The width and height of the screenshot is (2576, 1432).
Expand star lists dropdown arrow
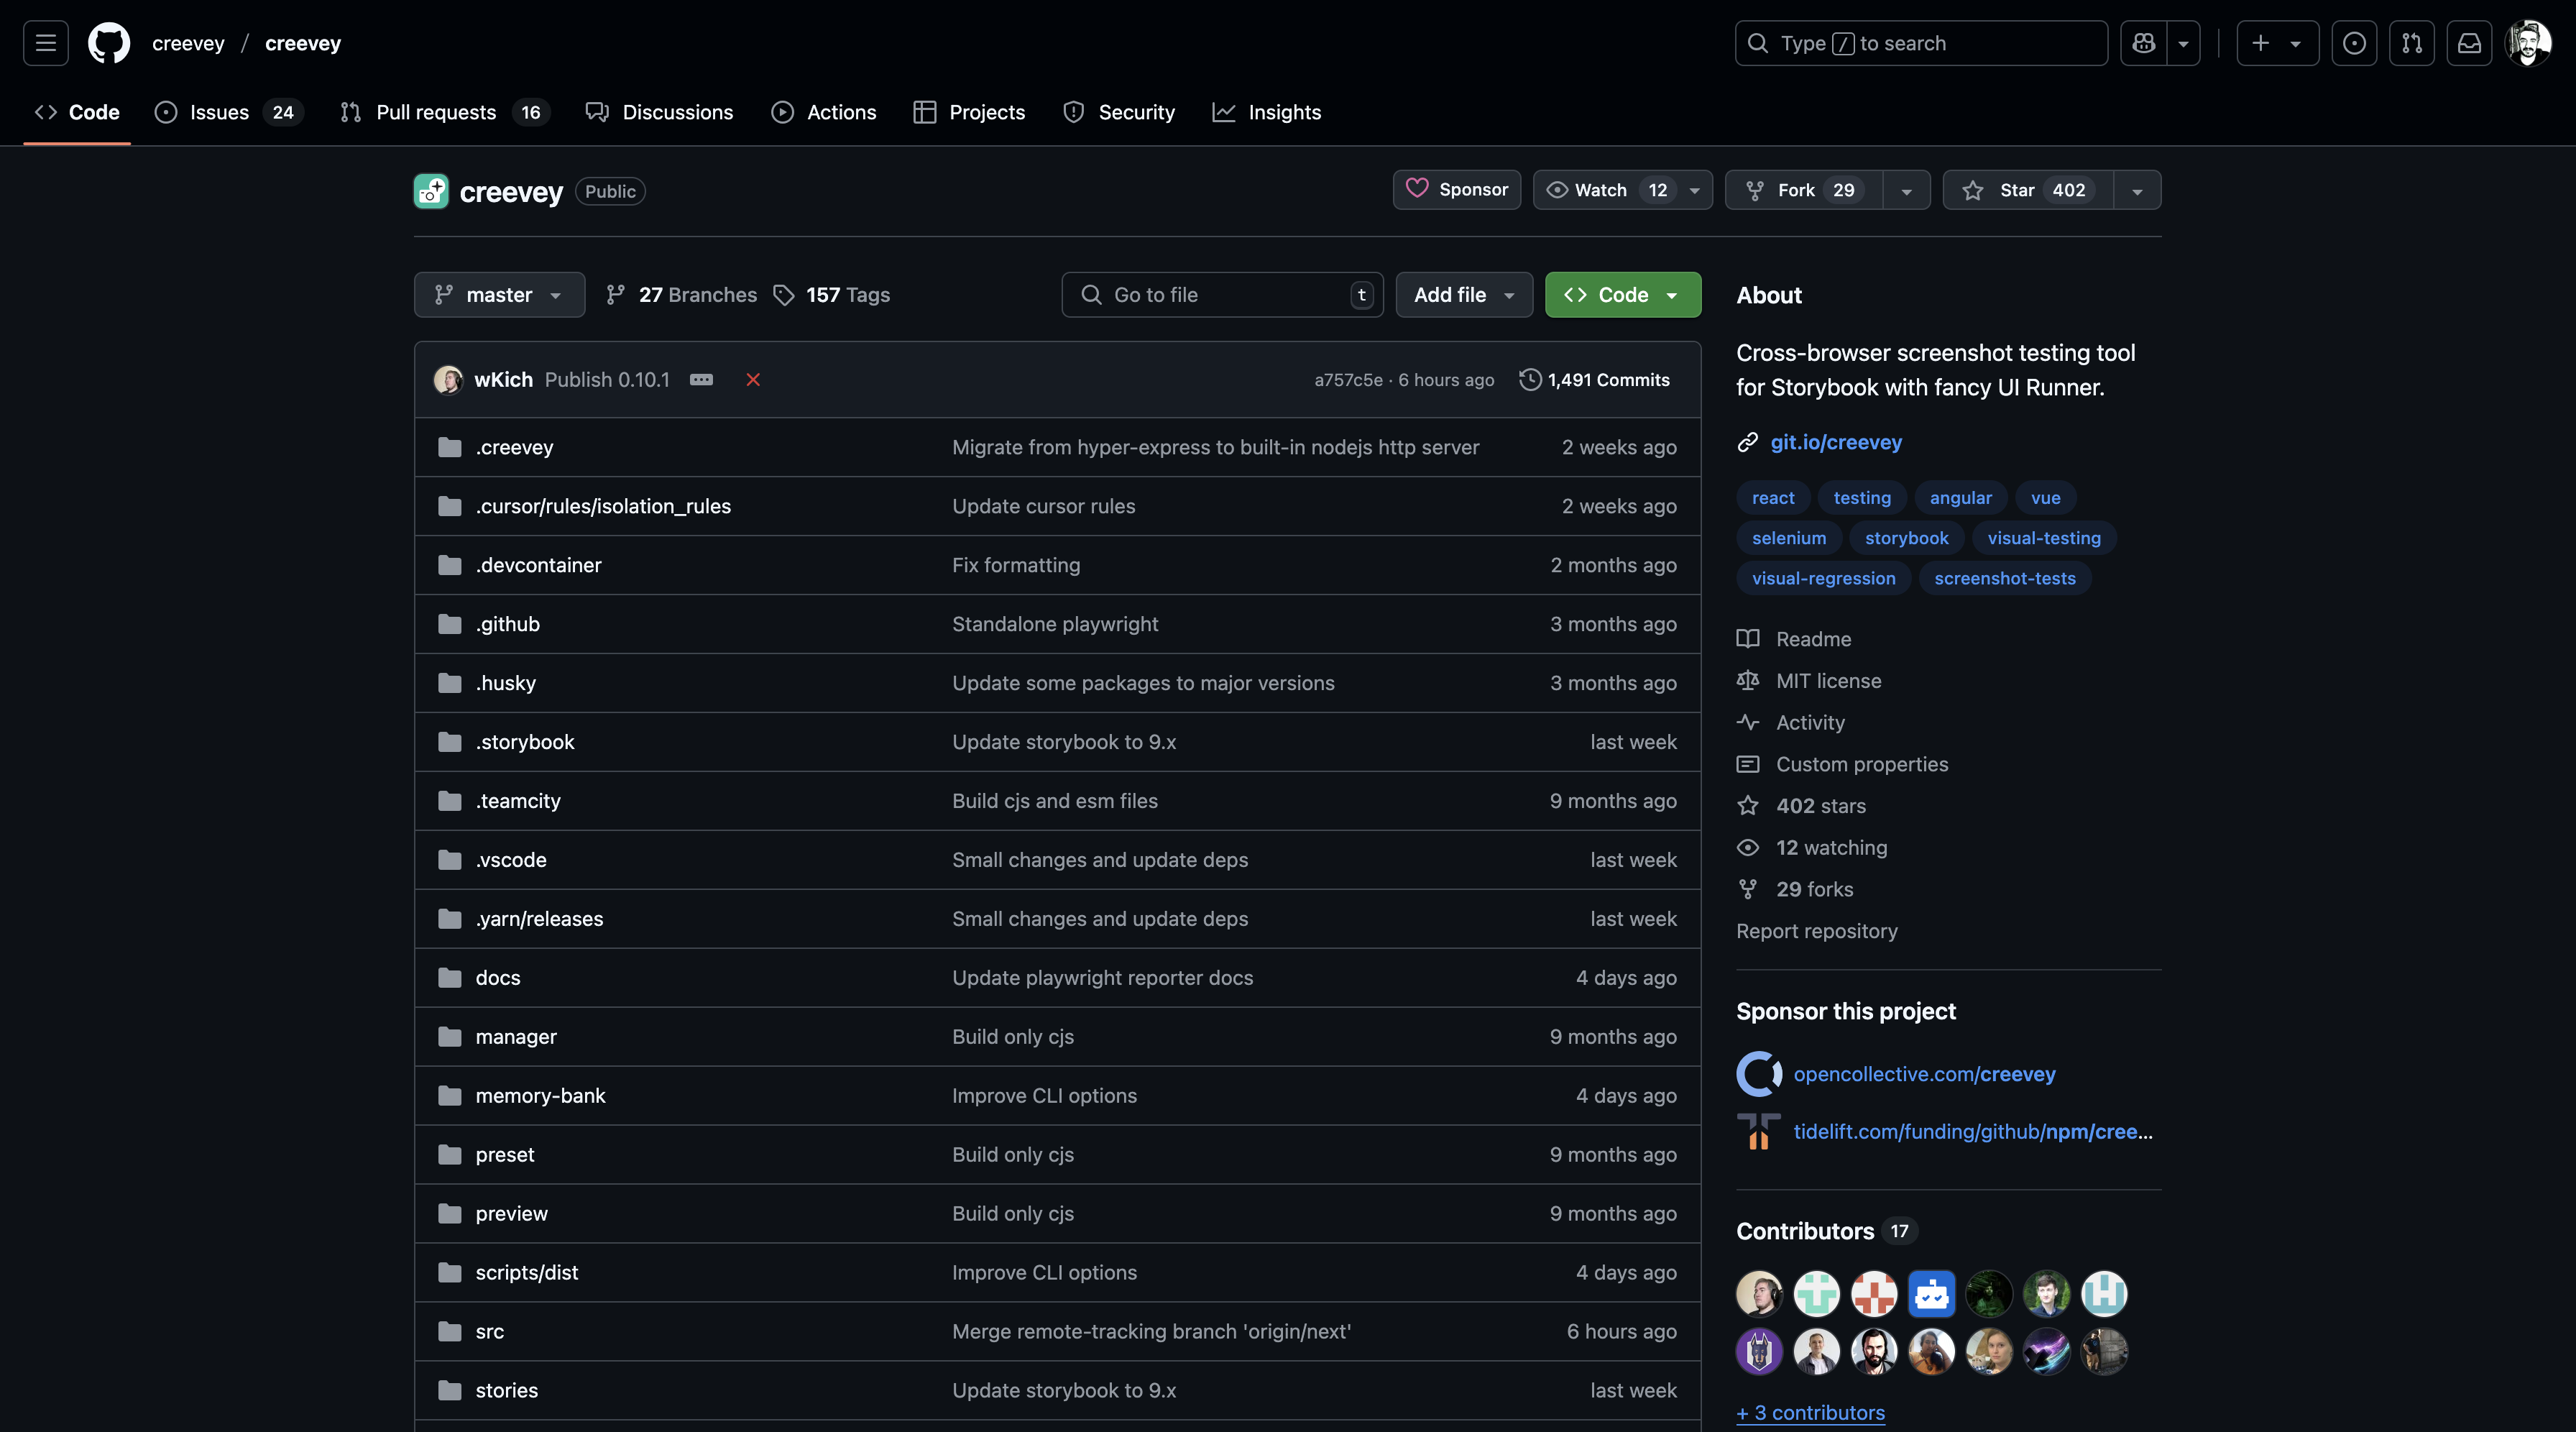[2137, 190]
